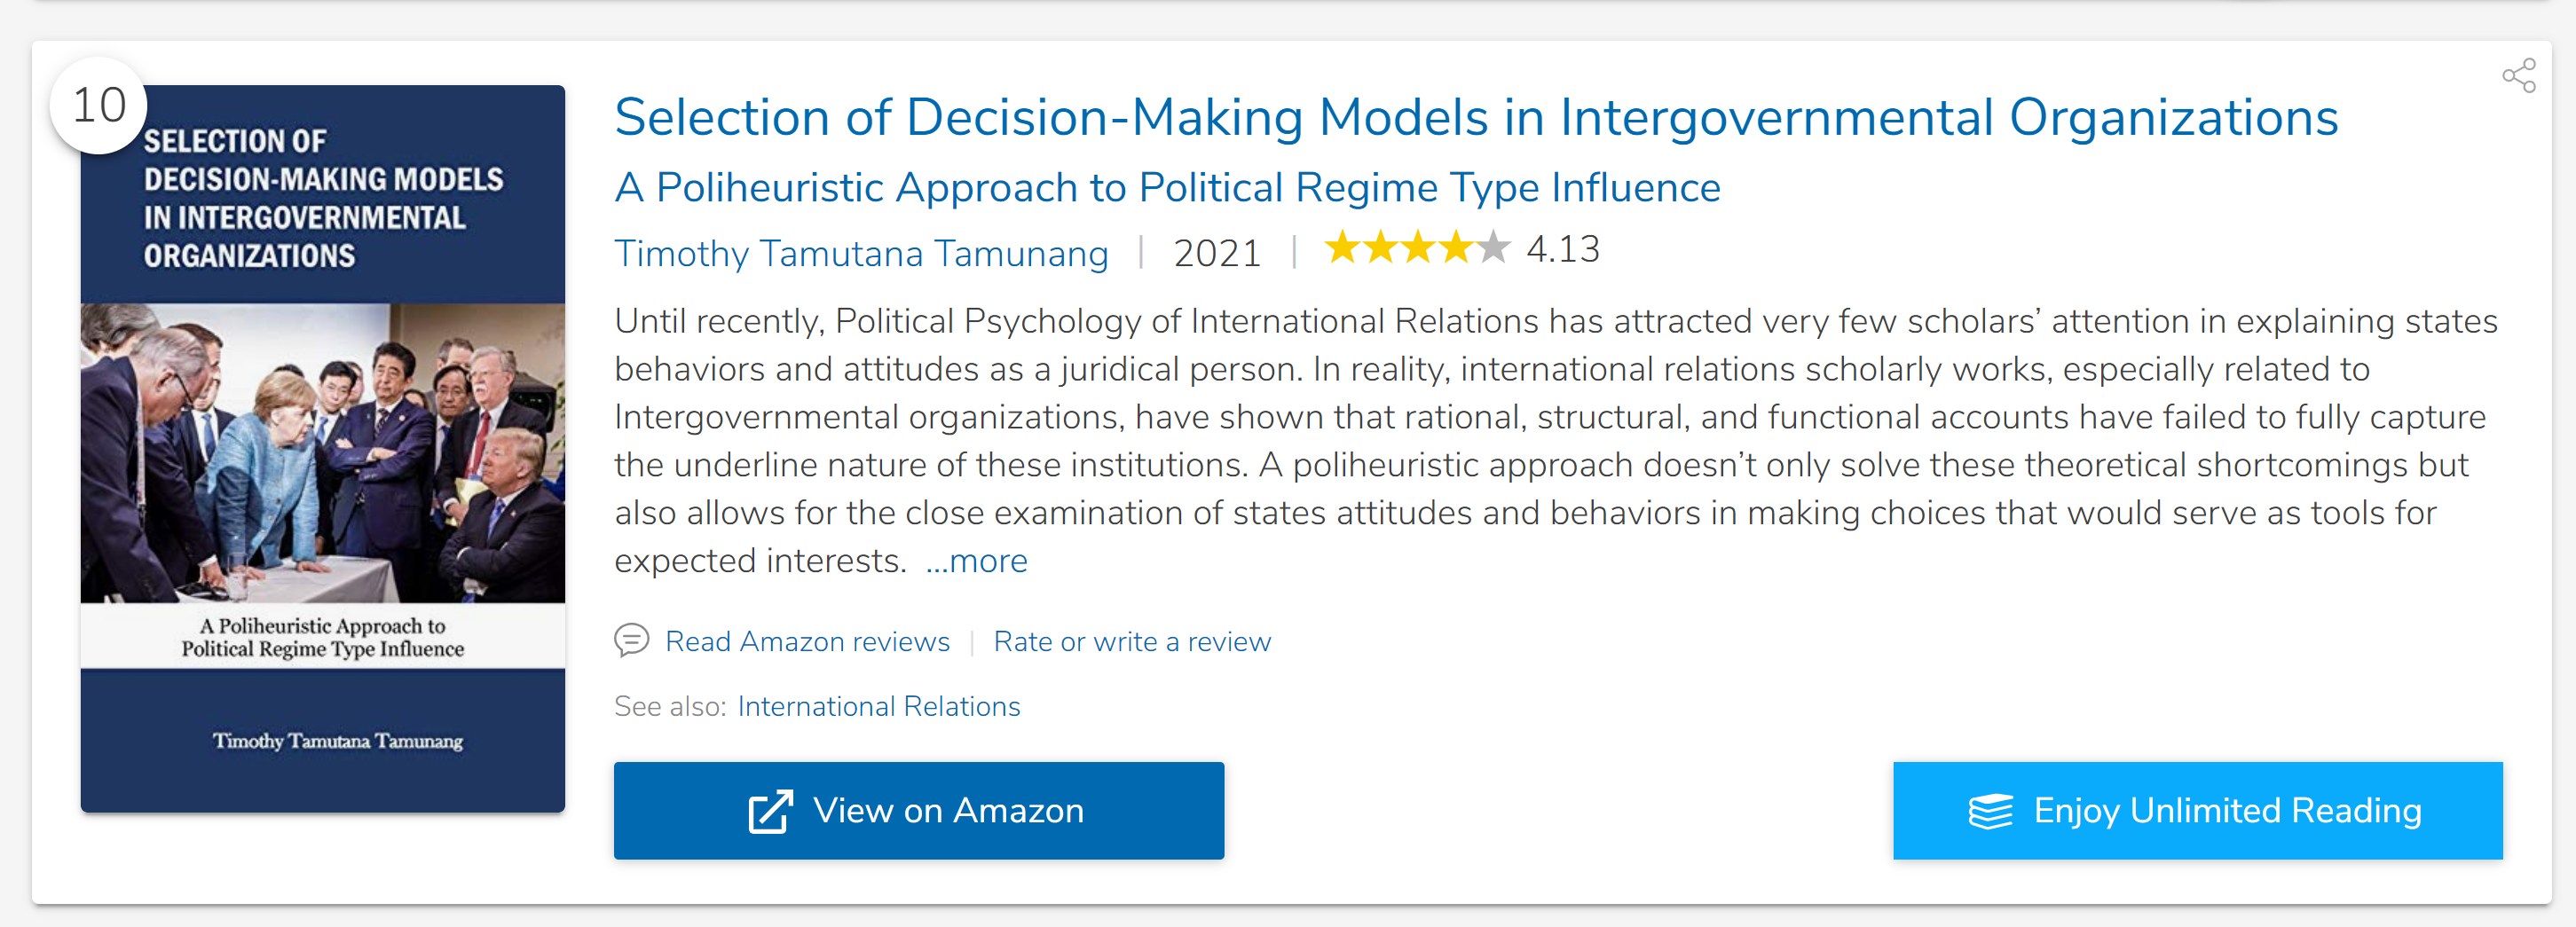The image size is (2576, 927).
Task: Click the rank number 10 badge
Action: click(x=99, y=106)
